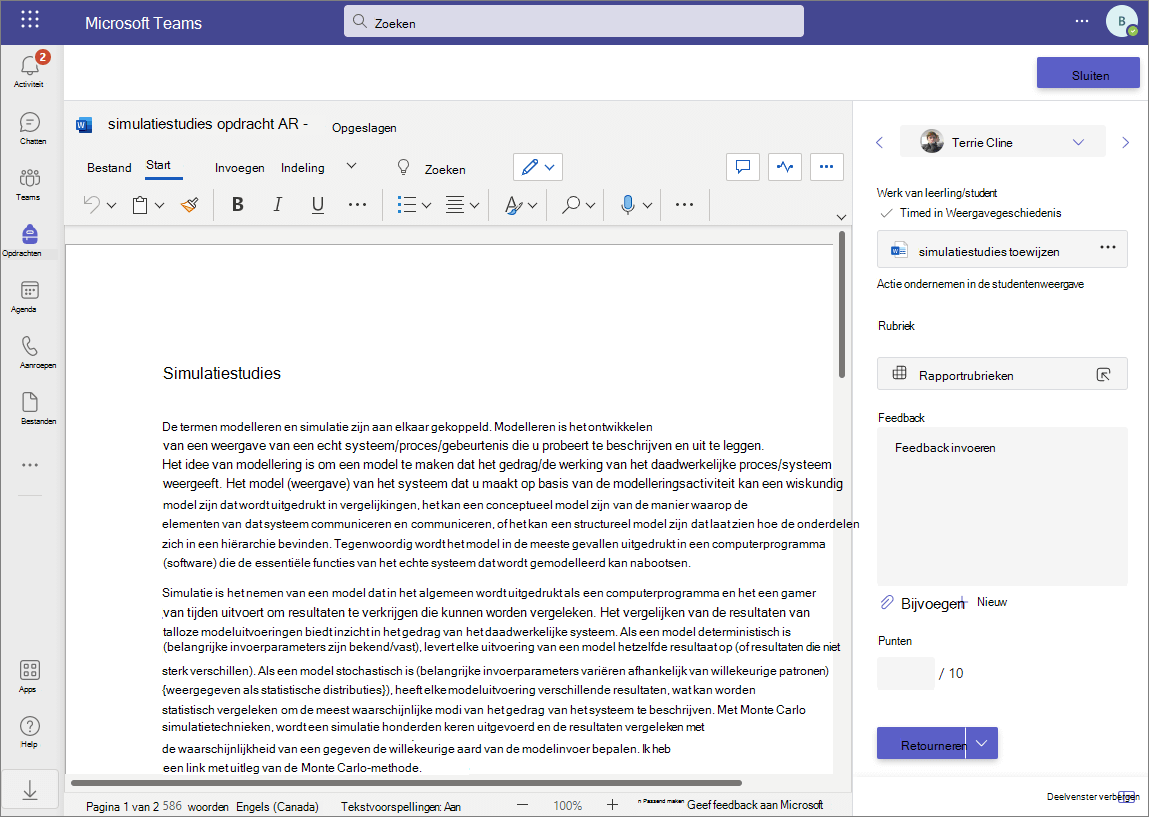Click the Feedback invoeren text box
Image resolution: width=1149 pixels, height=817 pixels.
pyautogui.click(x=1002, y=506)
